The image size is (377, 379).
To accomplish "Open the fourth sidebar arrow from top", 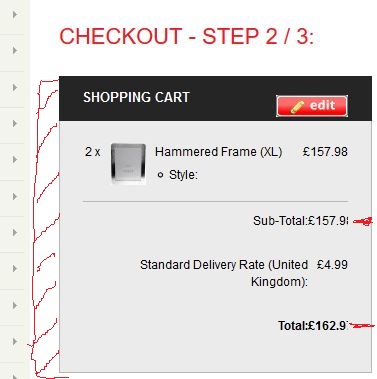I will [15, 123].
